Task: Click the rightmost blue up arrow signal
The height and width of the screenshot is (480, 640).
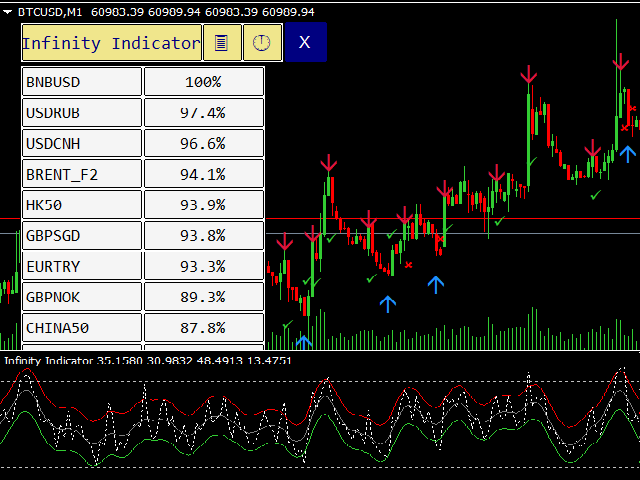Action: coord(627,153)
